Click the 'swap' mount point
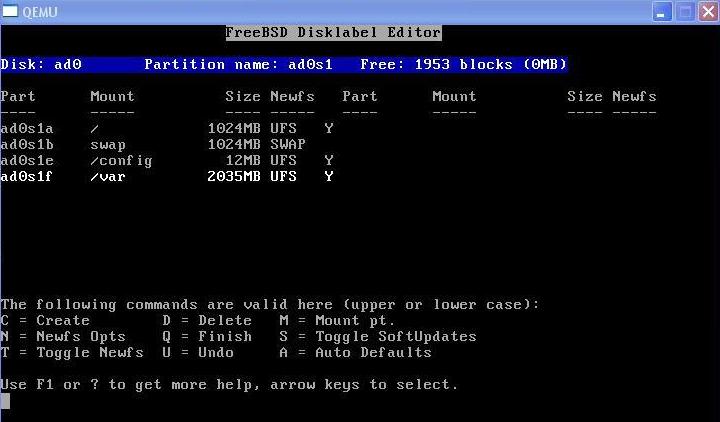The width and height of the screenshot is (720, 422). point(108,145)
